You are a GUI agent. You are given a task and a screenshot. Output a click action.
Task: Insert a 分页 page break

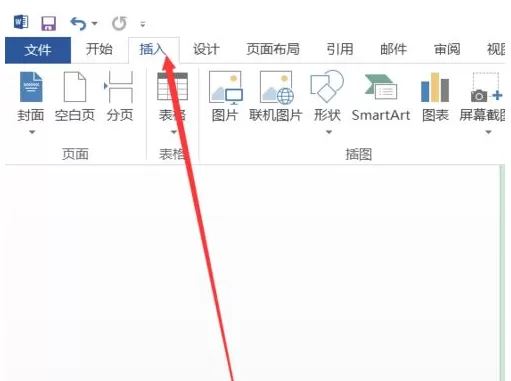(x=119, y=97)
